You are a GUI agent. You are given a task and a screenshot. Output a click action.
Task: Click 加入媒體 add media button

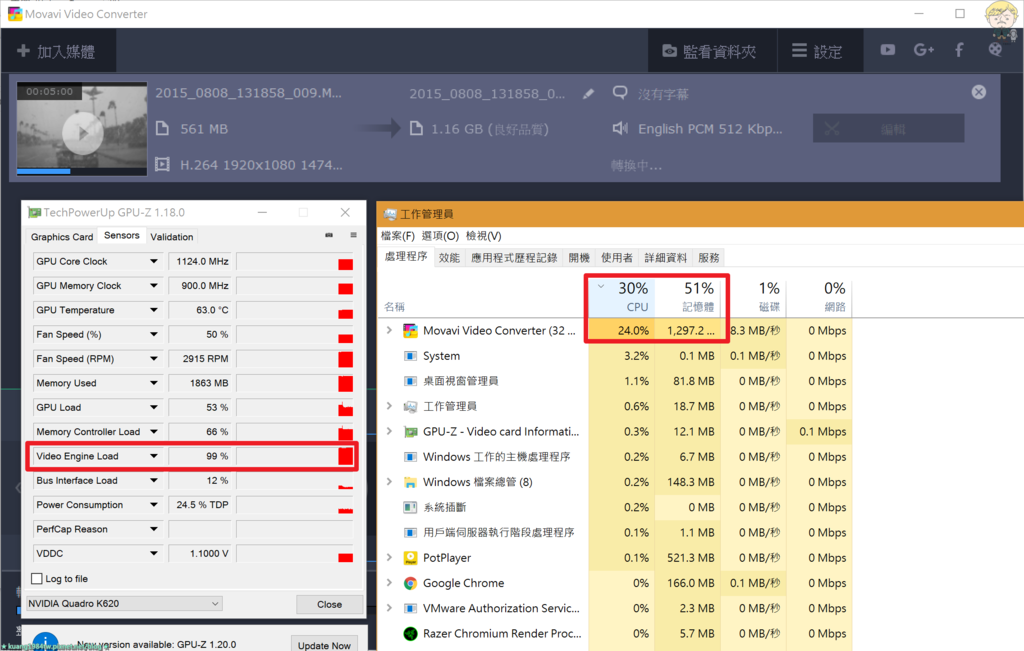tap(57, 51)
